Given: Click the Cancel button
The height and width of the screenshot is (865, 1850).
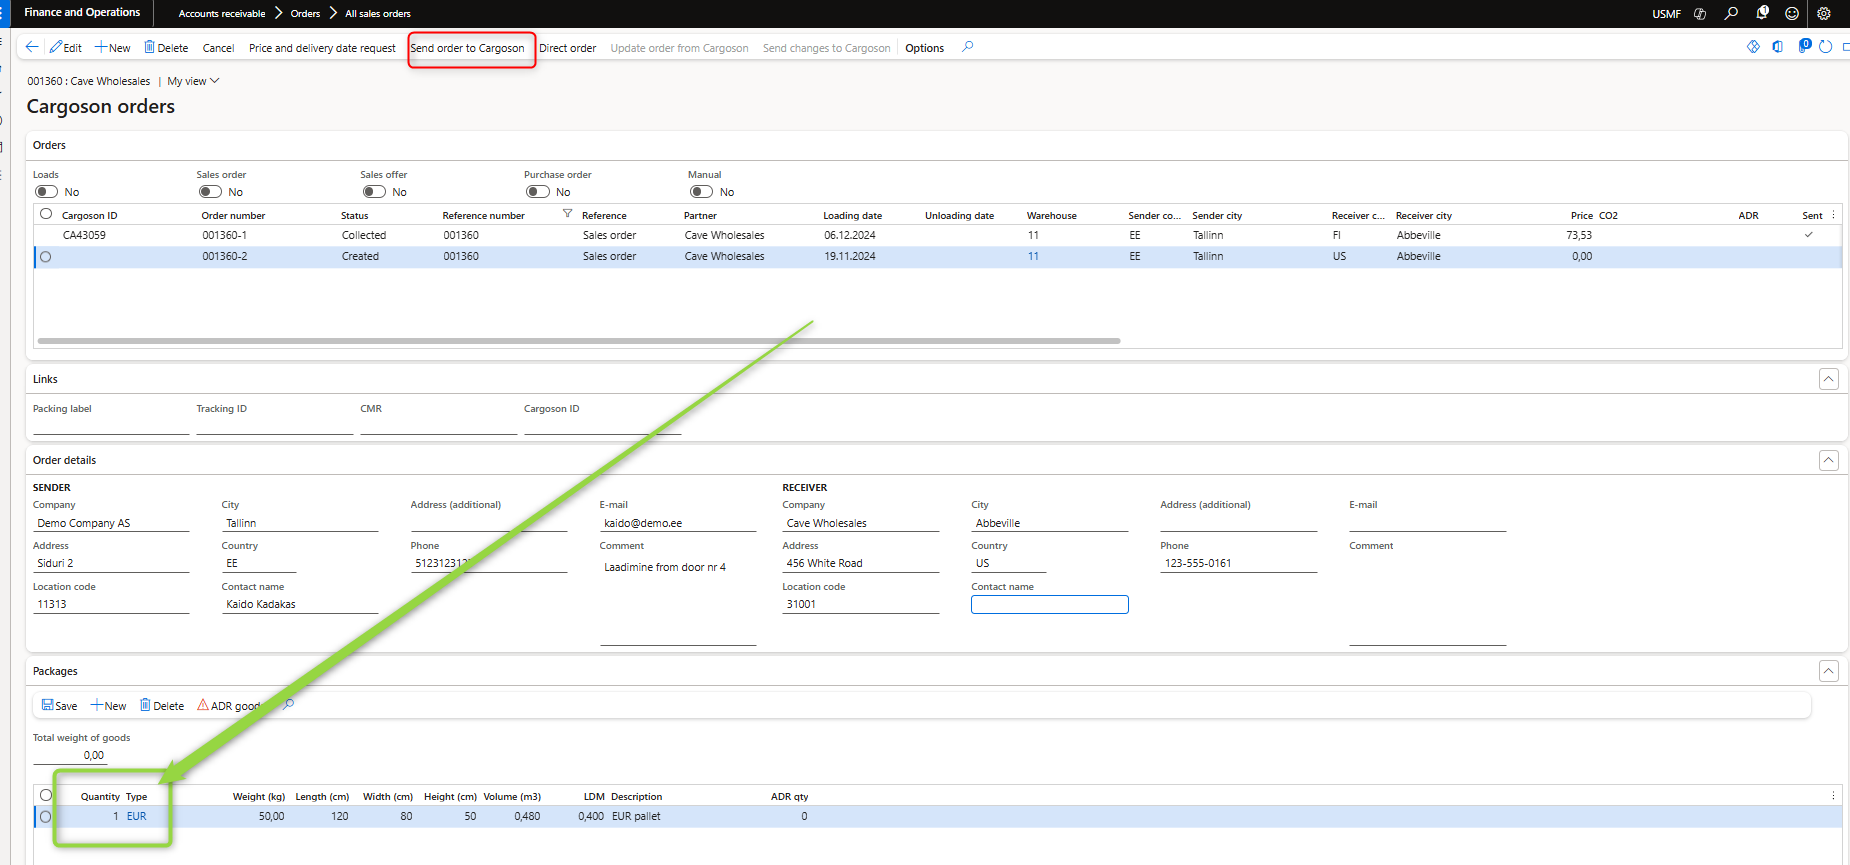Looking at the screenshot, I should coord(218,48).
